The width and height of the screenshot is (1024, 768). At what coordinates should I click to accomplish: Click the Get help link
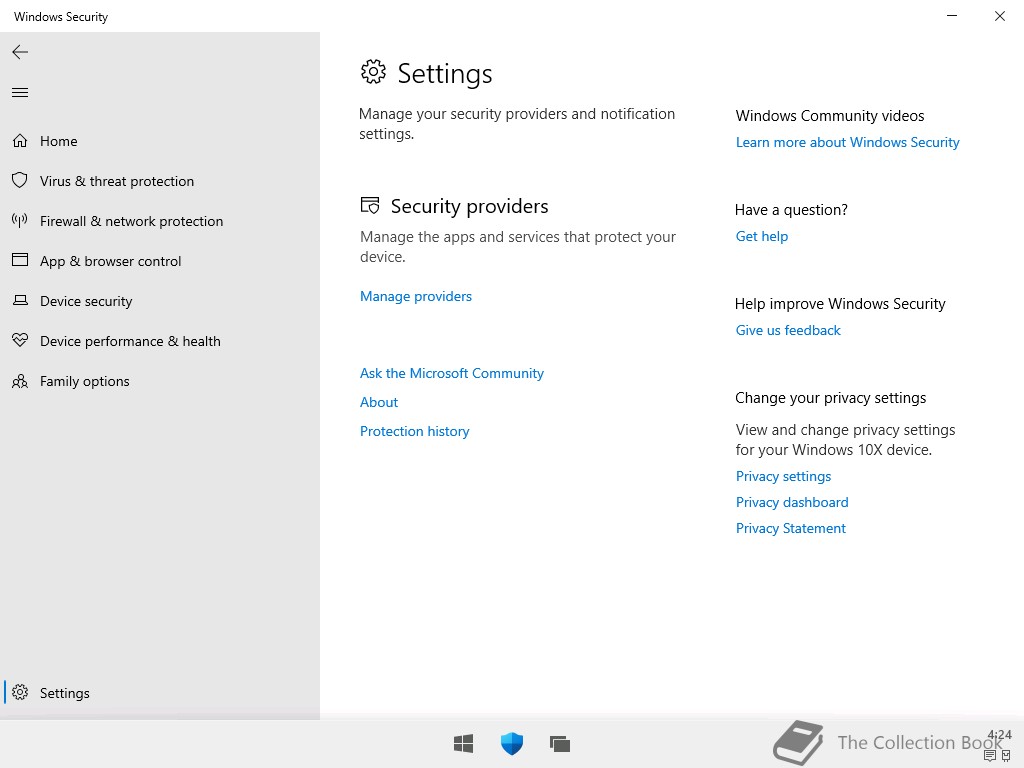[x=762, y=236]
